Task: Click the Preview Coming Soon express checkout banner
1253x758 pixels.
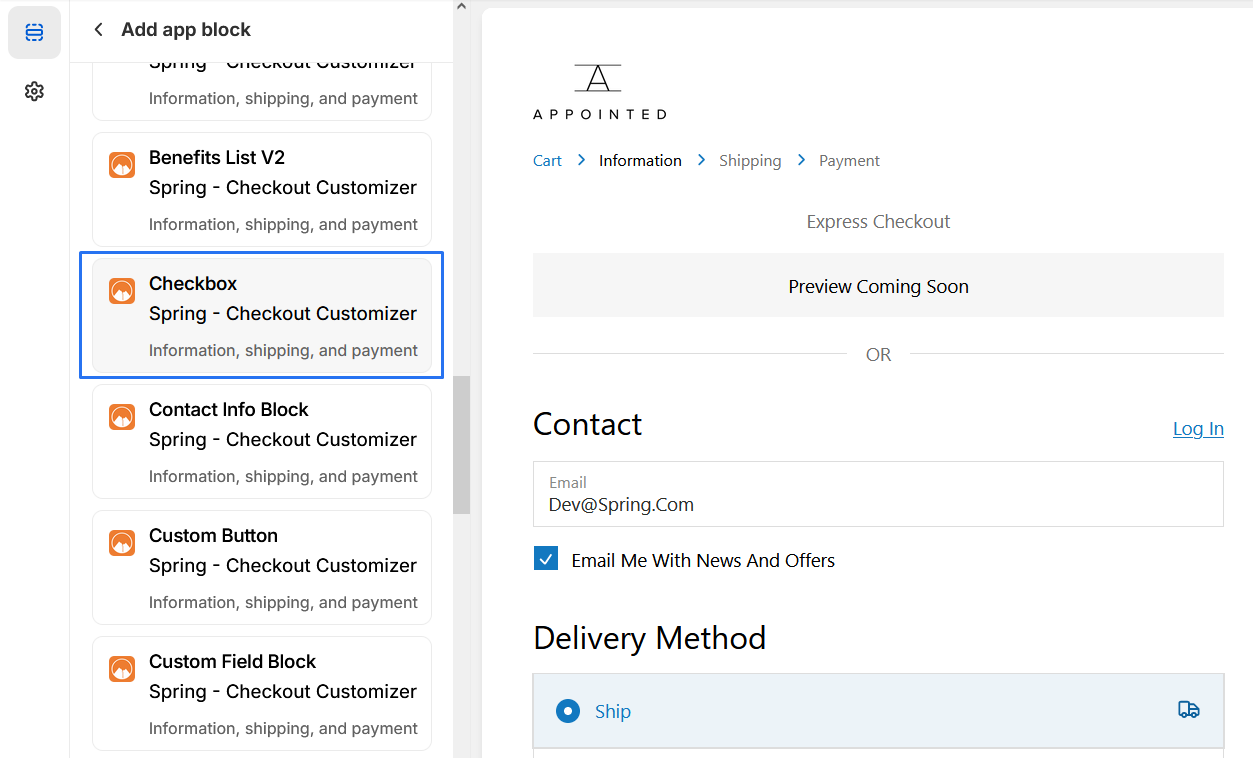Action: (878, 286)
